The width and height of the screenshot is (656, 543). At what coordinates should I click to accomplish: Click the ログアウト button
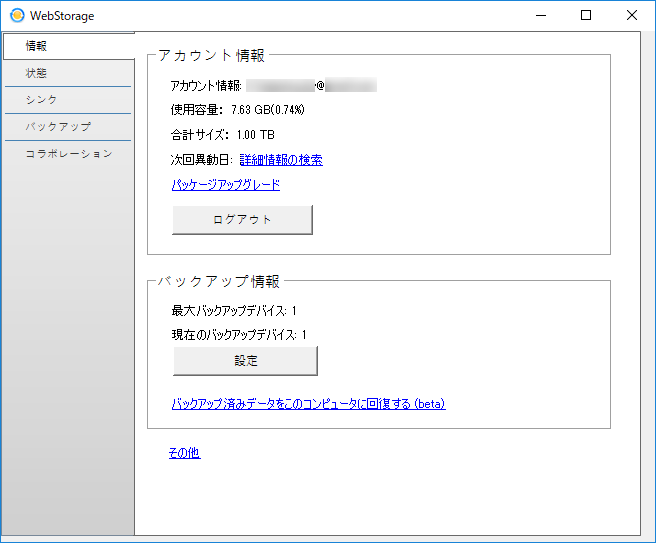242,220
